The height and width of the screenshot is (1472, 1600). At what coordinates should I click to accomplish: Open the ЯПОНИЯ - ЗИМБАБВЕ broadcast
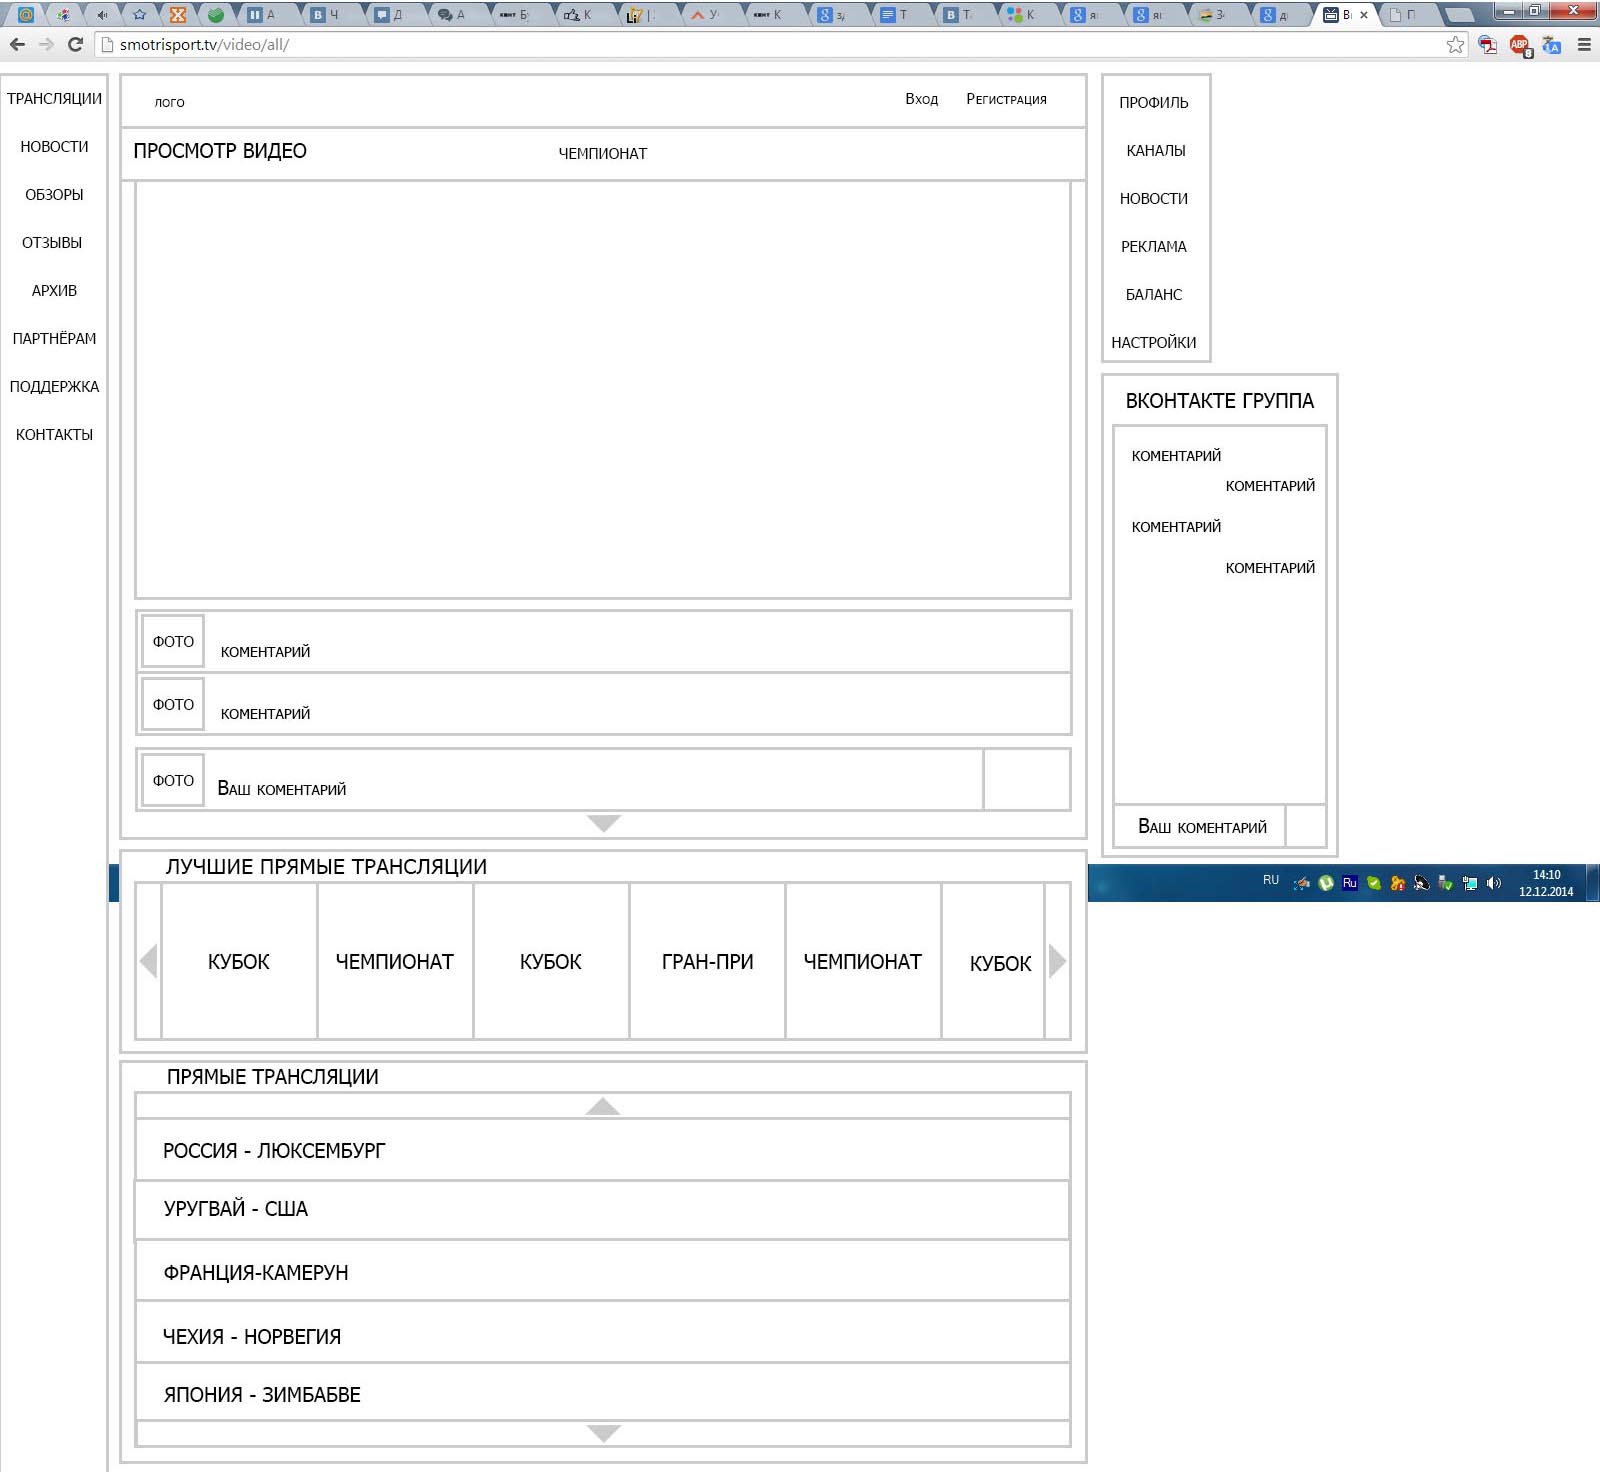click(603, 1392)
